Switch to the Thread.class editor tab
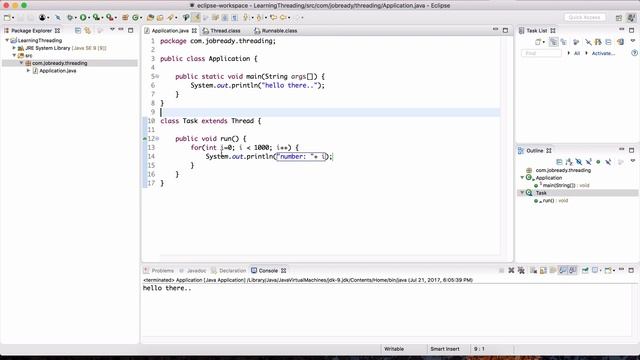640x360 pixels. pos(225,31)
